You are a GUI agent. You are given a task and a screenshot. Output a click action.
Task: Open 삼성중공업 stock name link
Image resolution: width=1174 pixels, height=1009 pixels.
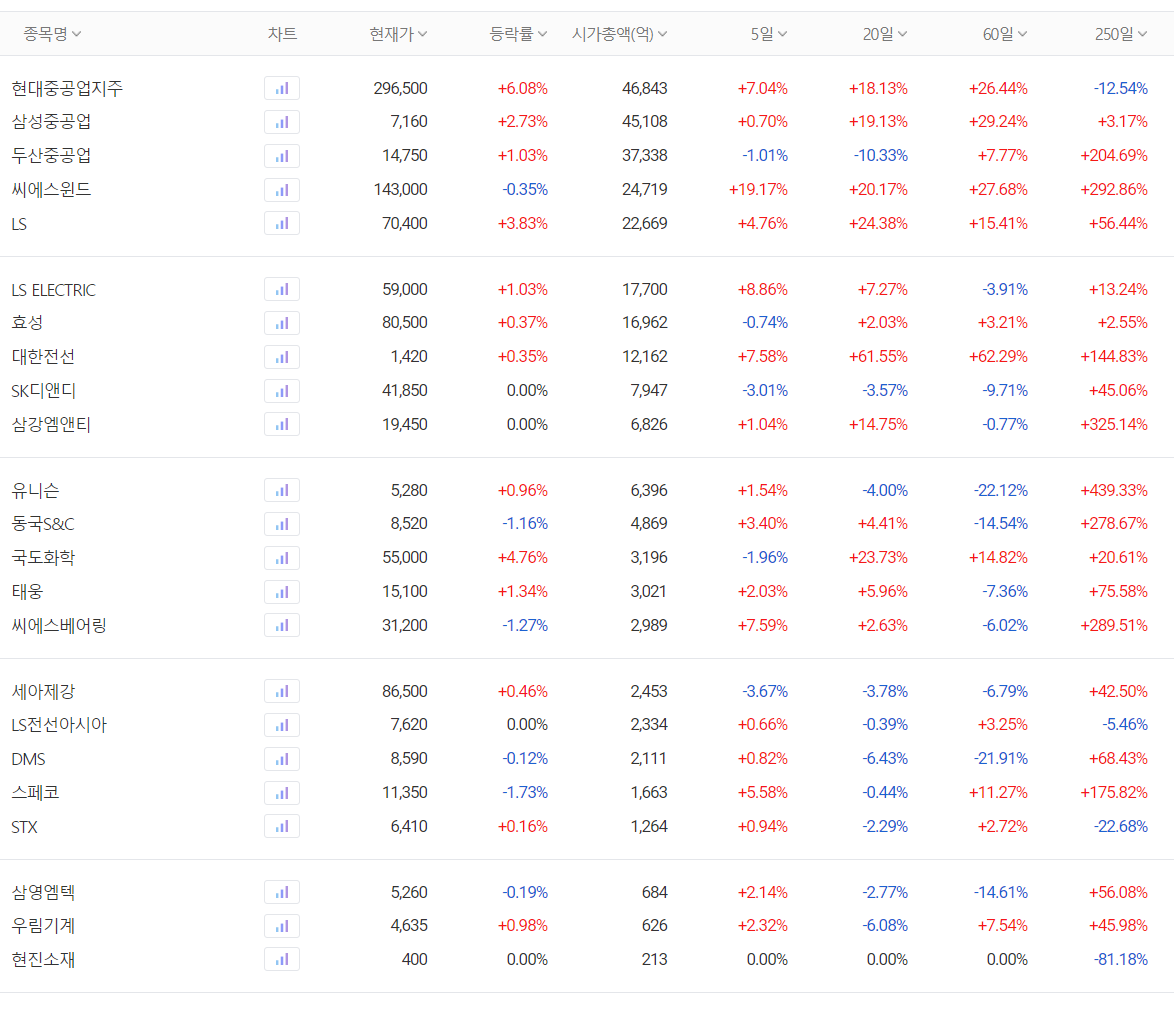coord(52,121)
